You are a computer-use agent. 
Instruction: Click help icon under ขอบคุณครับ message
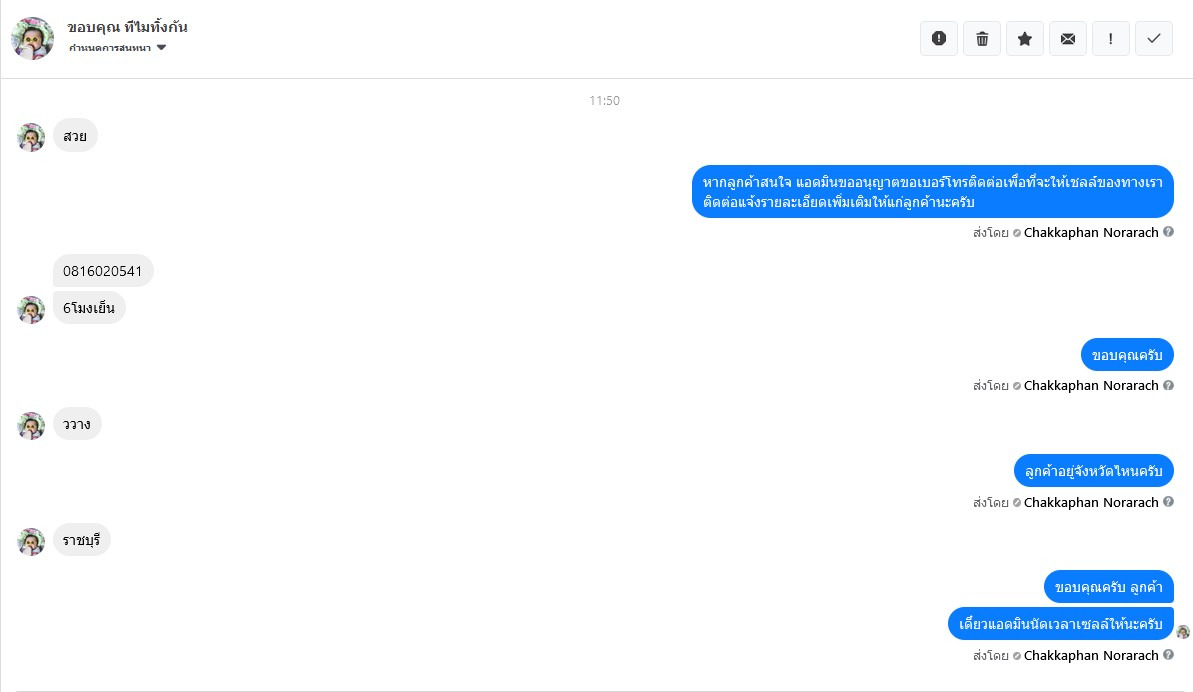(1168, 386)
